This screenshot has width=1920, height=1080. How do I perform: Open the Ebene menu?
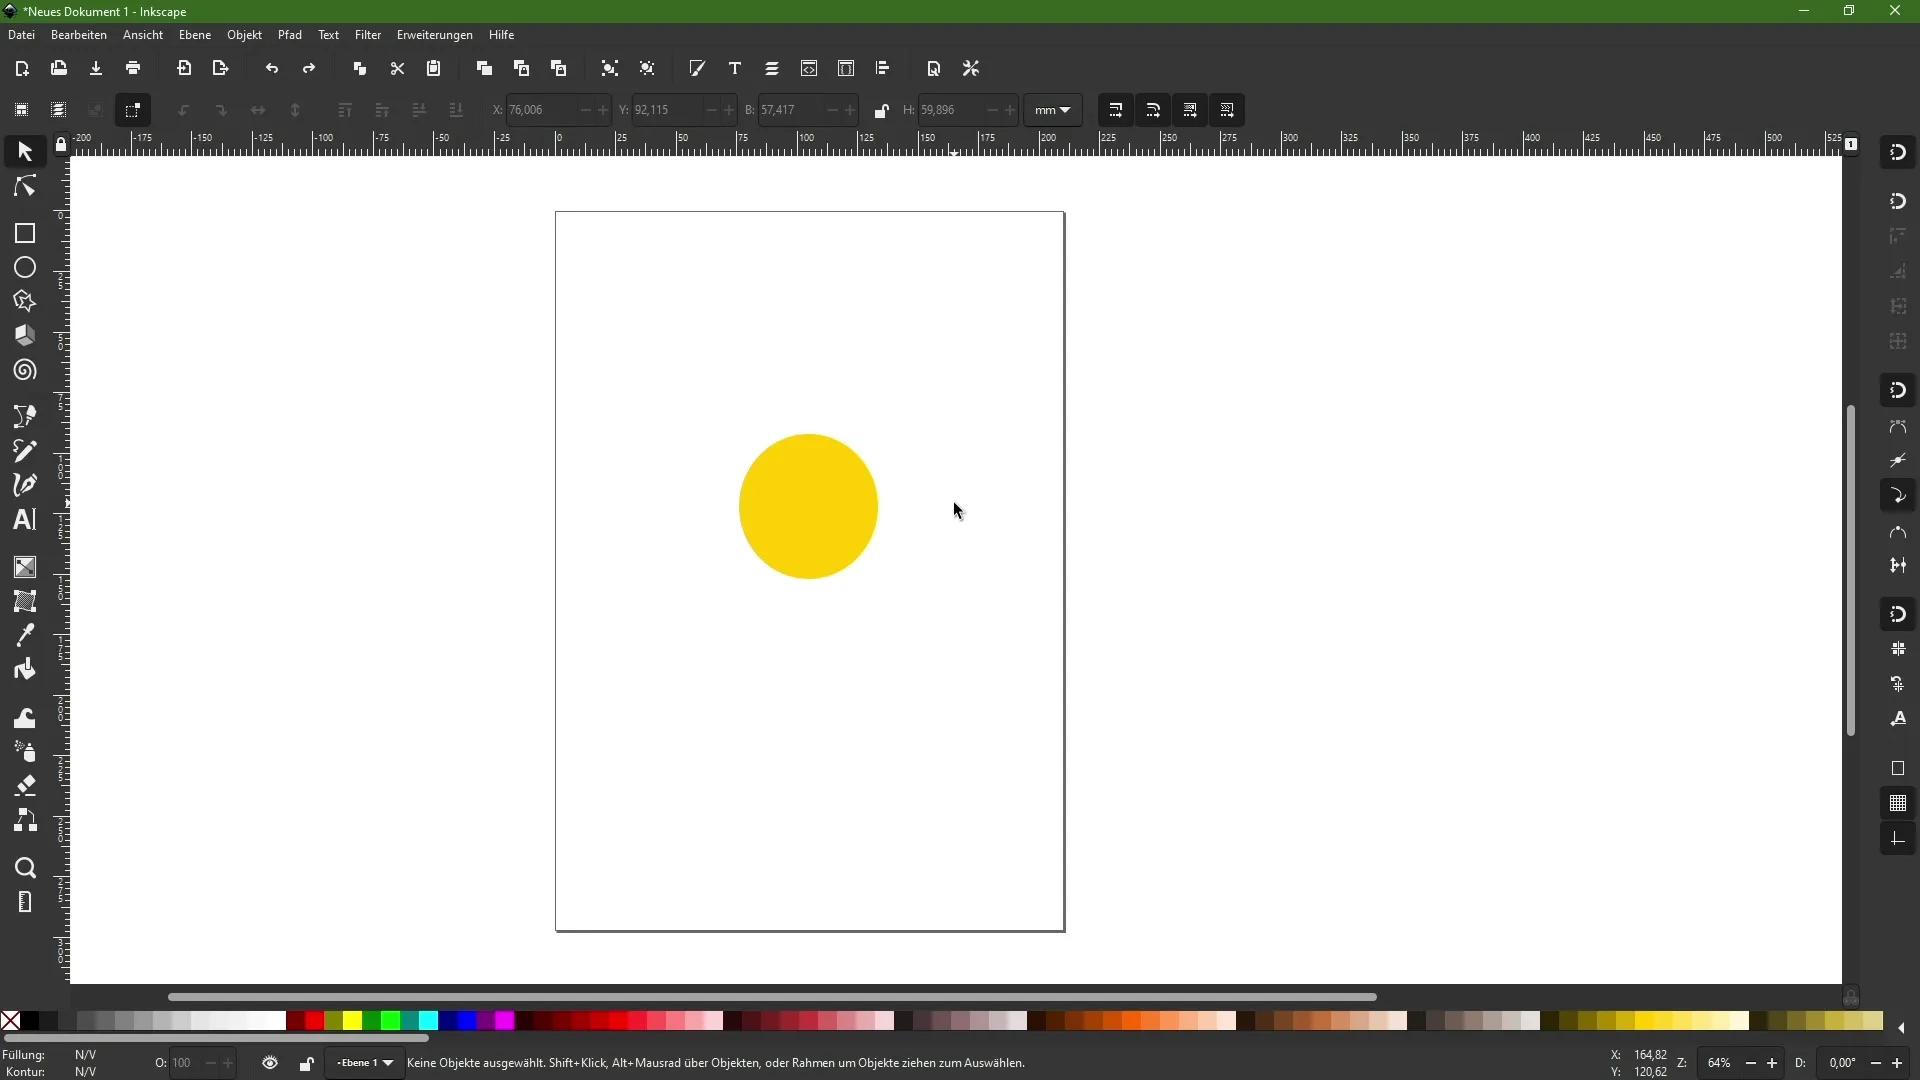(x=195, y=35)
